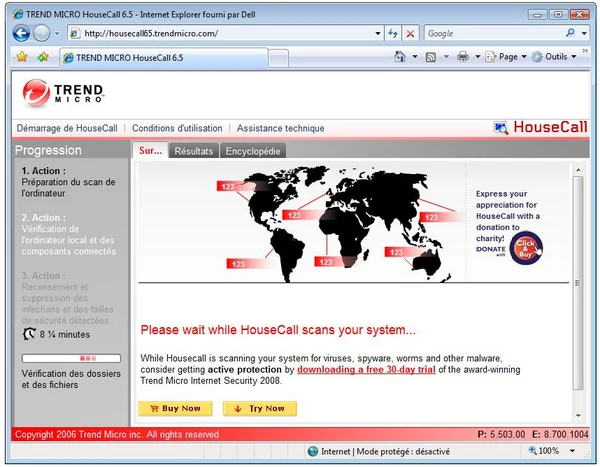Screen dimensions: 600x467
Task: Click the Click & Buy donate button
Action: [x=526, y=248]
